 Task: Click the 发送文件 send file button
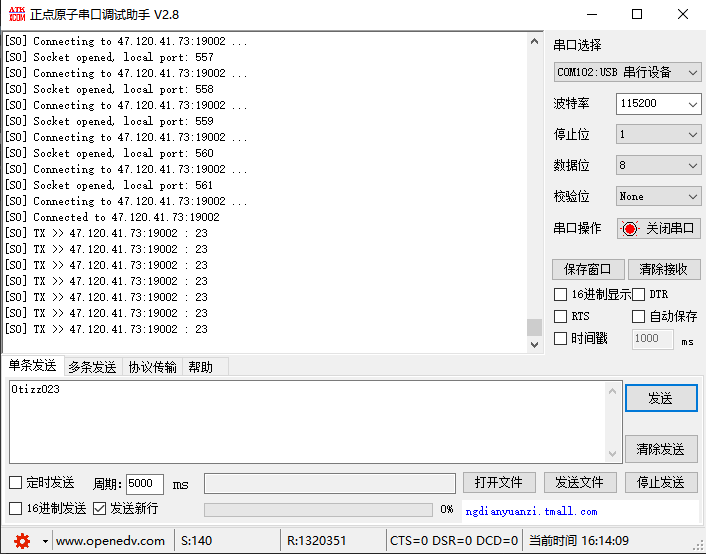click(x=579, y=483)
